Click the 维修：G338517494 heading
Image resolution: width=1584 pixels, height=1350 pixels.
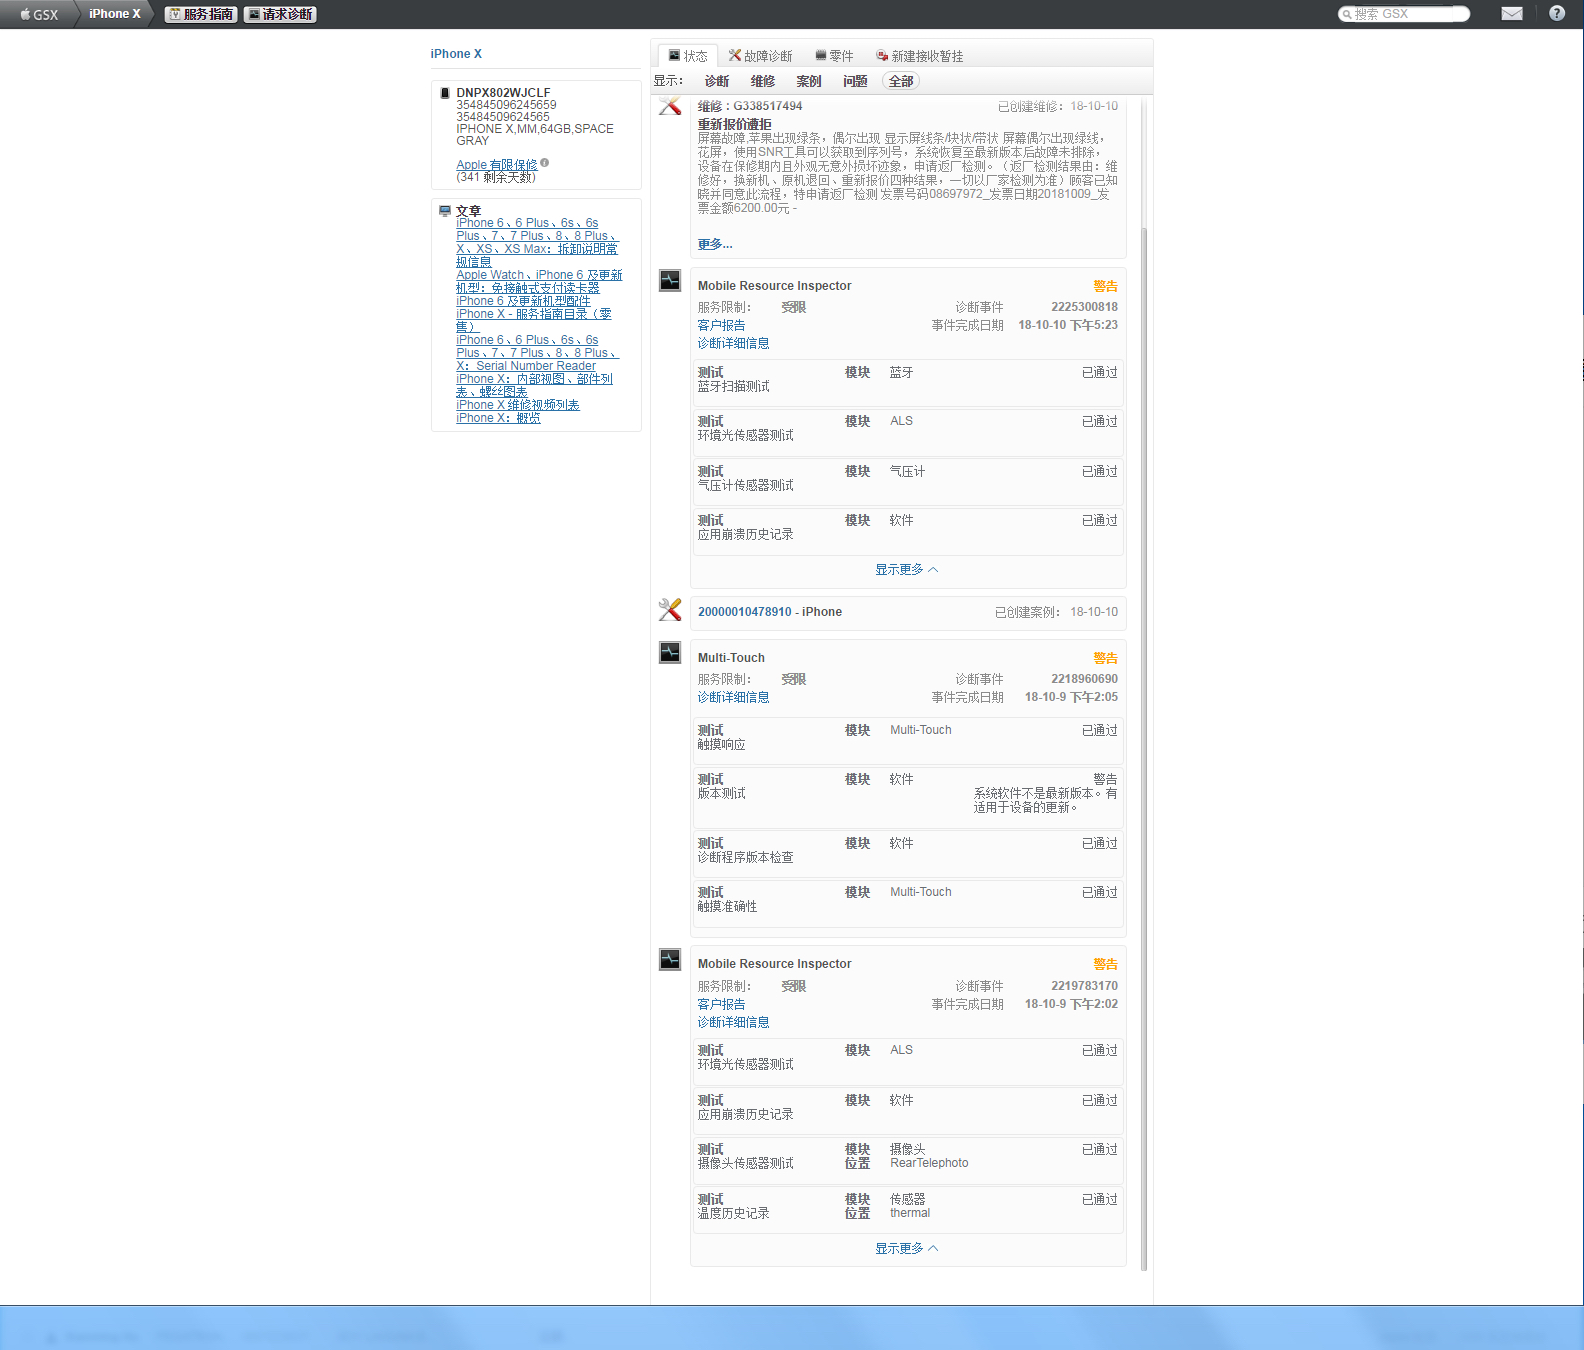[x=750, y=106]
